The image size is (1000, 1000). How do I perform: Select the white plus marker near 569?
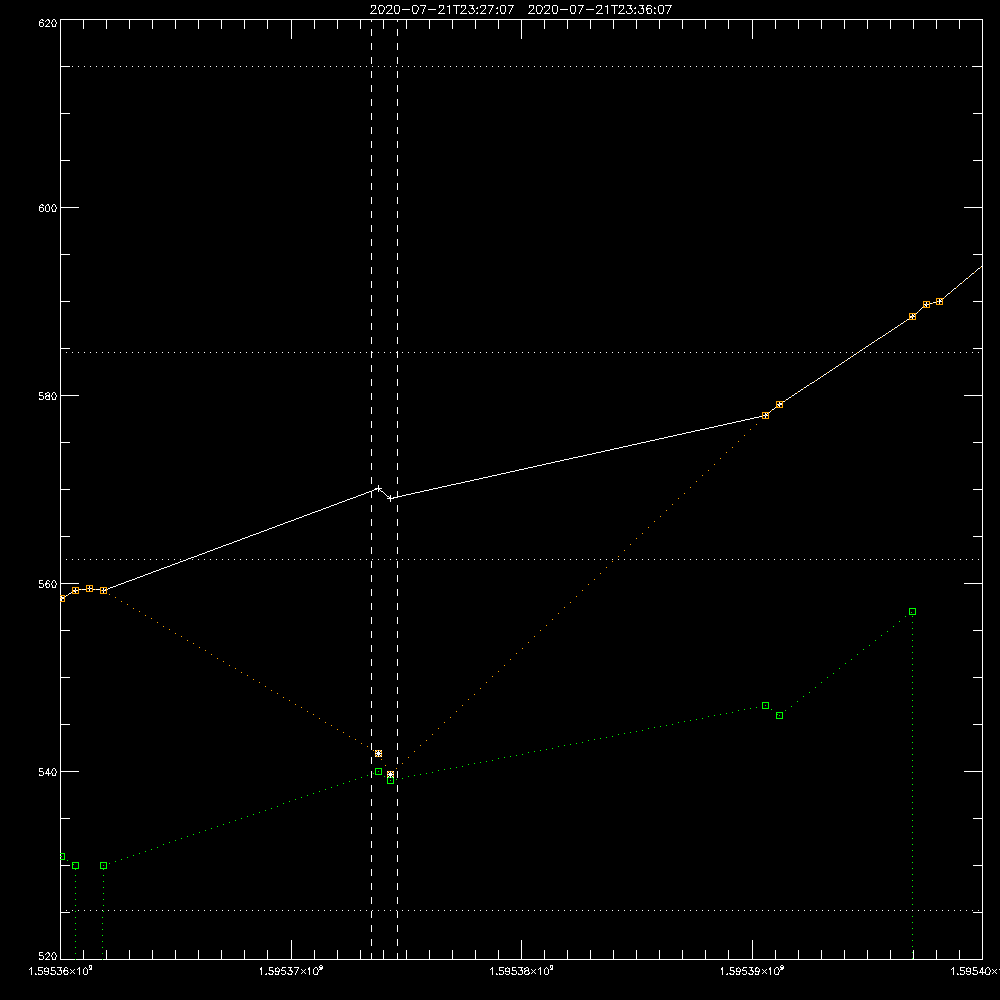[x=390, y=498]
